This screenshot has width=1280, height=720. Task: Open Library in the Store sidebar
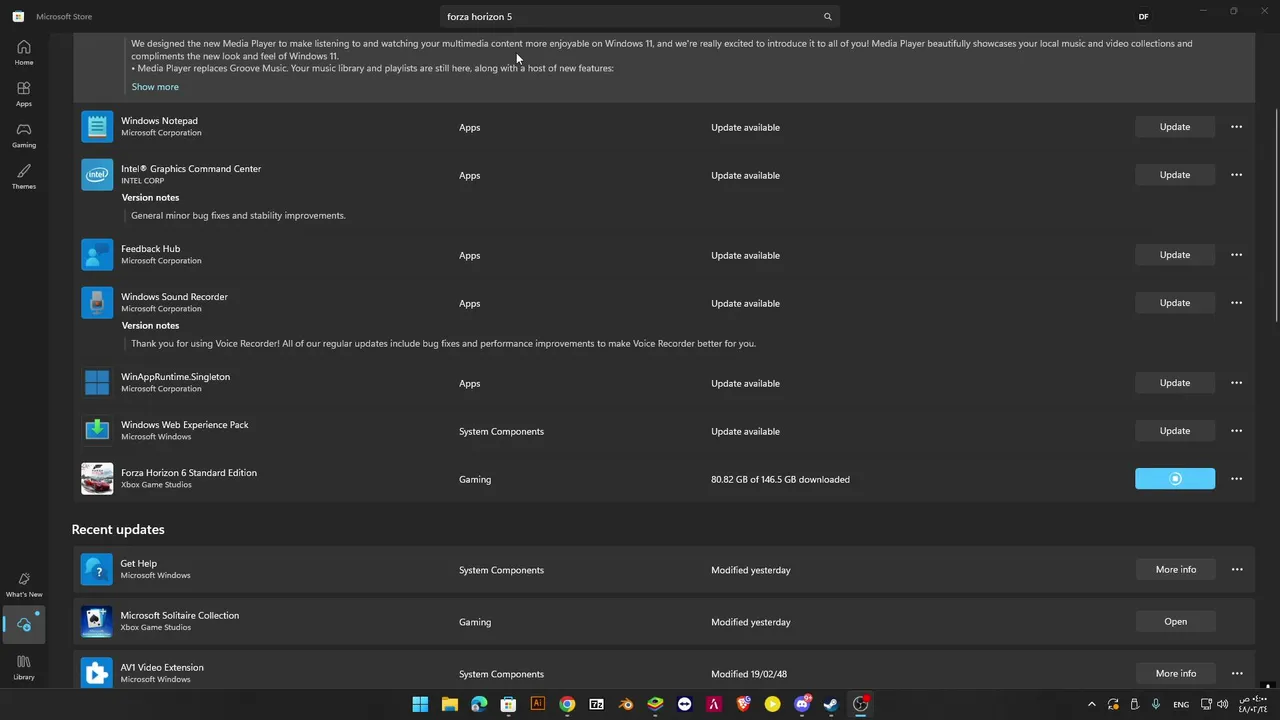pos(24,667)
